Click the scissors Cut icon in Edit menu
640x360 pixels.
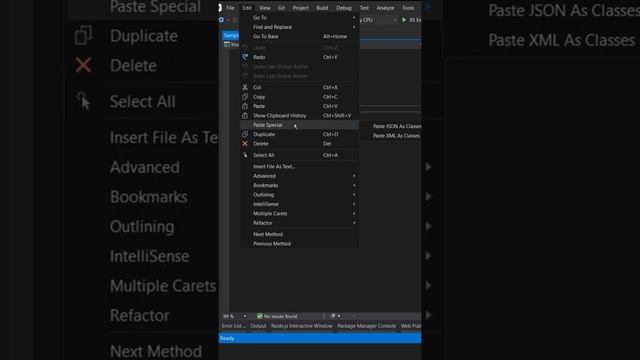point(245,87)
